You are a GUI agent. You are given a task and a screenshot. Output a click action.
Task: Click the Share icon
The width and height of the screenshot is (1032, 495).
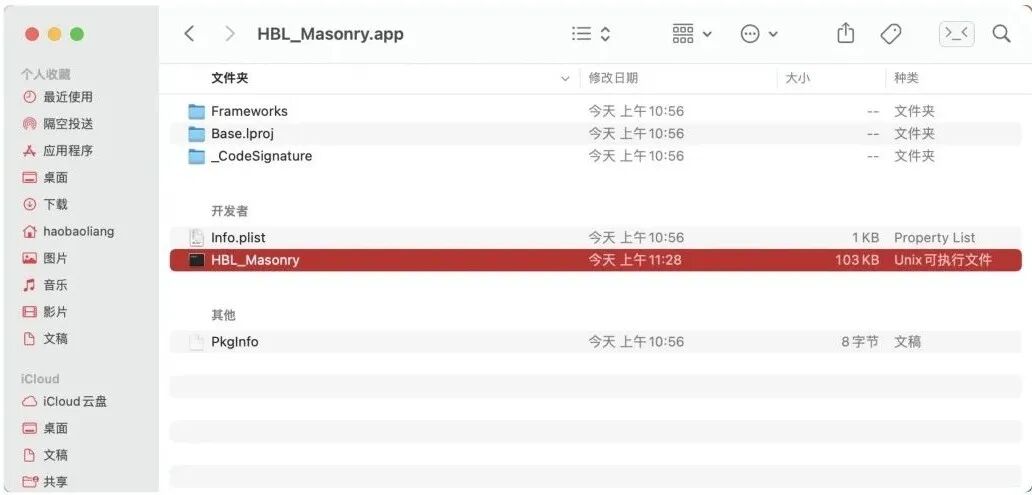click(x=846, y=34)
